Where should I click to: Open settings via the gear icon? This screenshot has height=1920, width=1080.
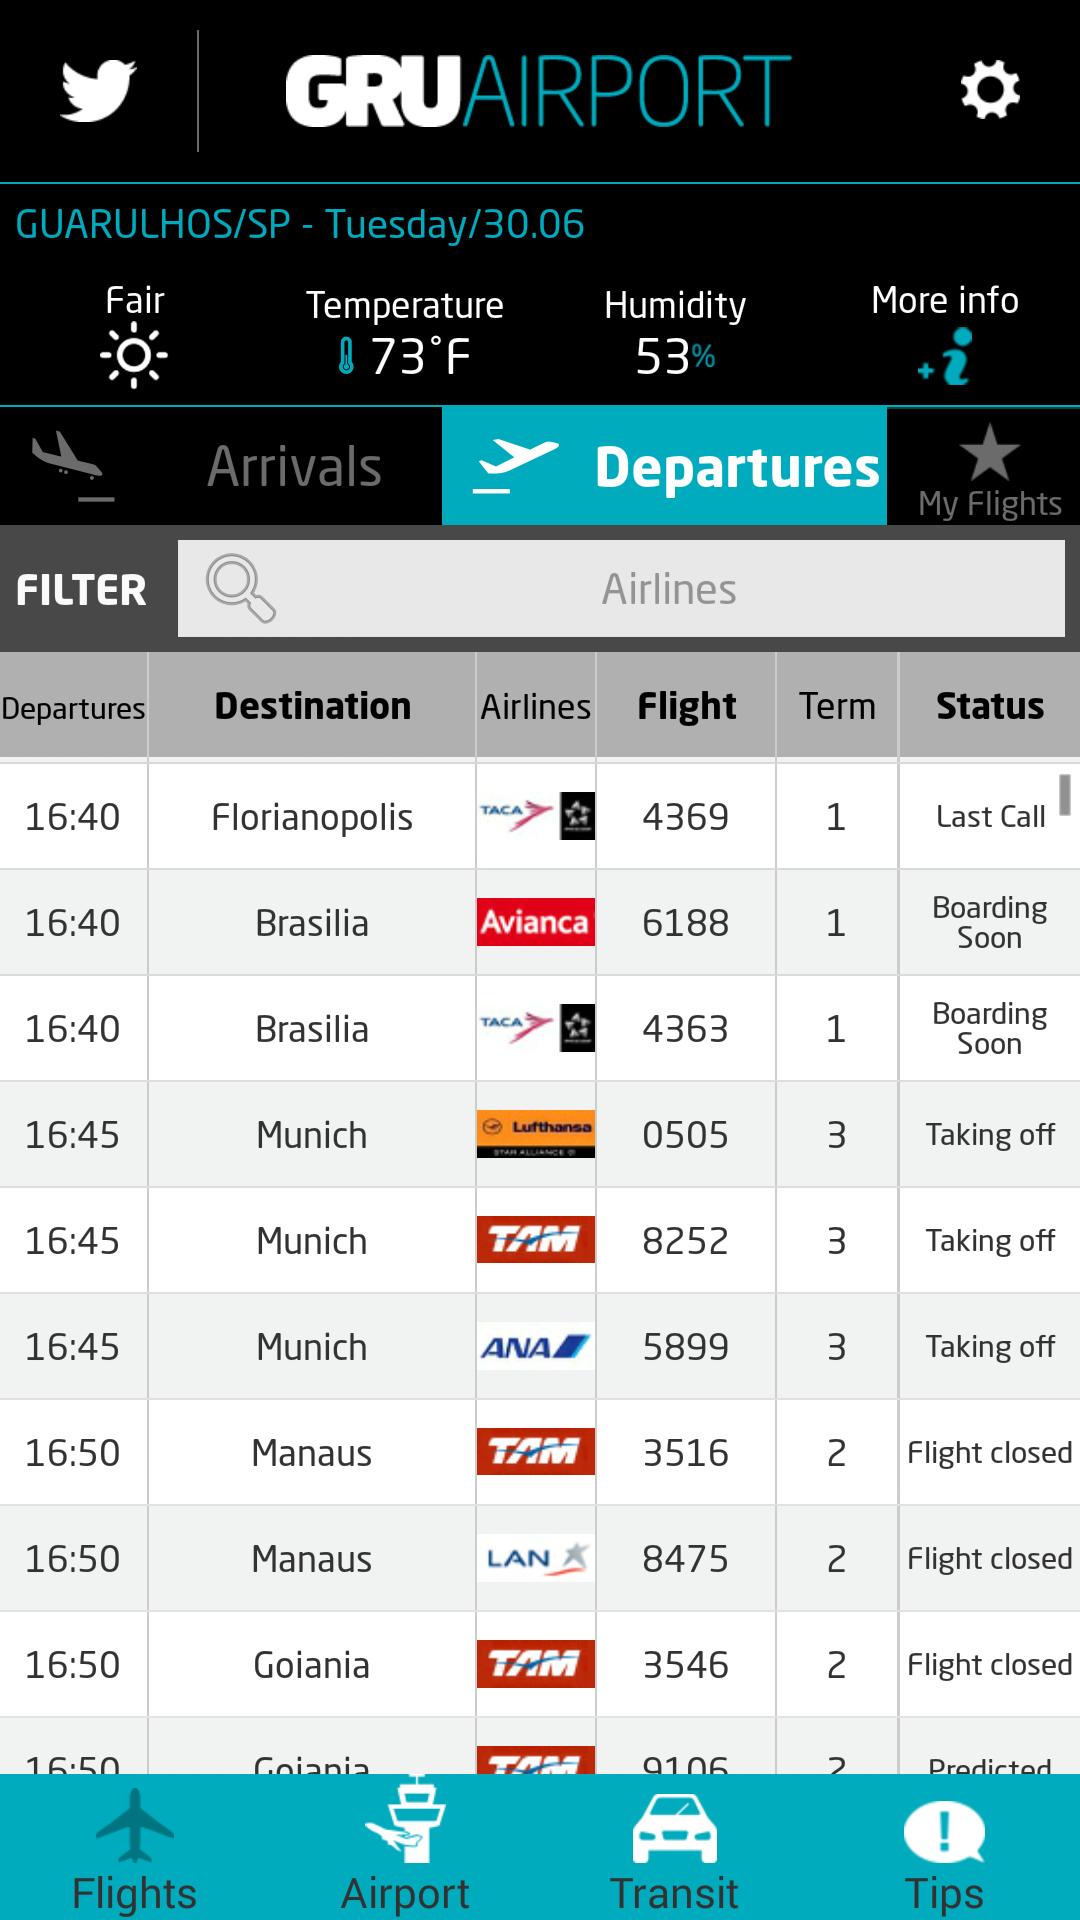tap(990, 90)
